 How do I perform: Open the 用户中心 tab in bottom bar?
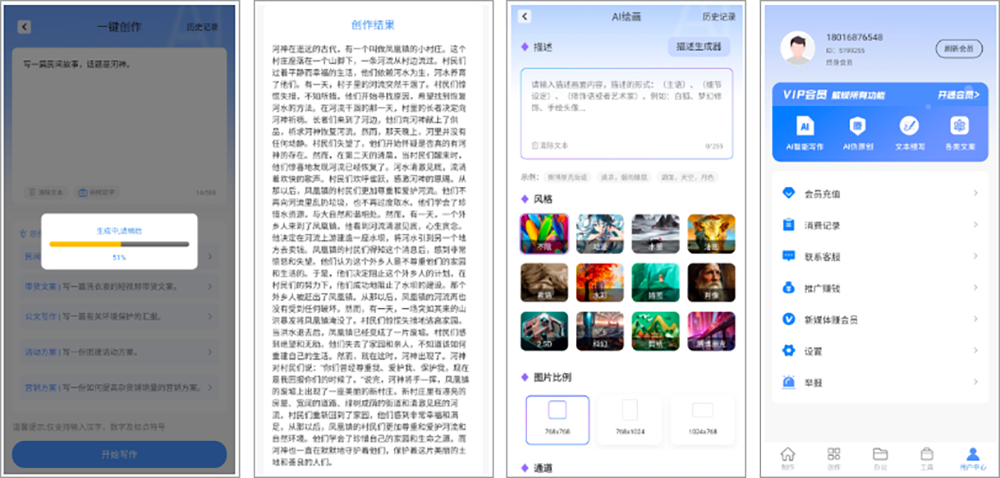click(973, 458)
